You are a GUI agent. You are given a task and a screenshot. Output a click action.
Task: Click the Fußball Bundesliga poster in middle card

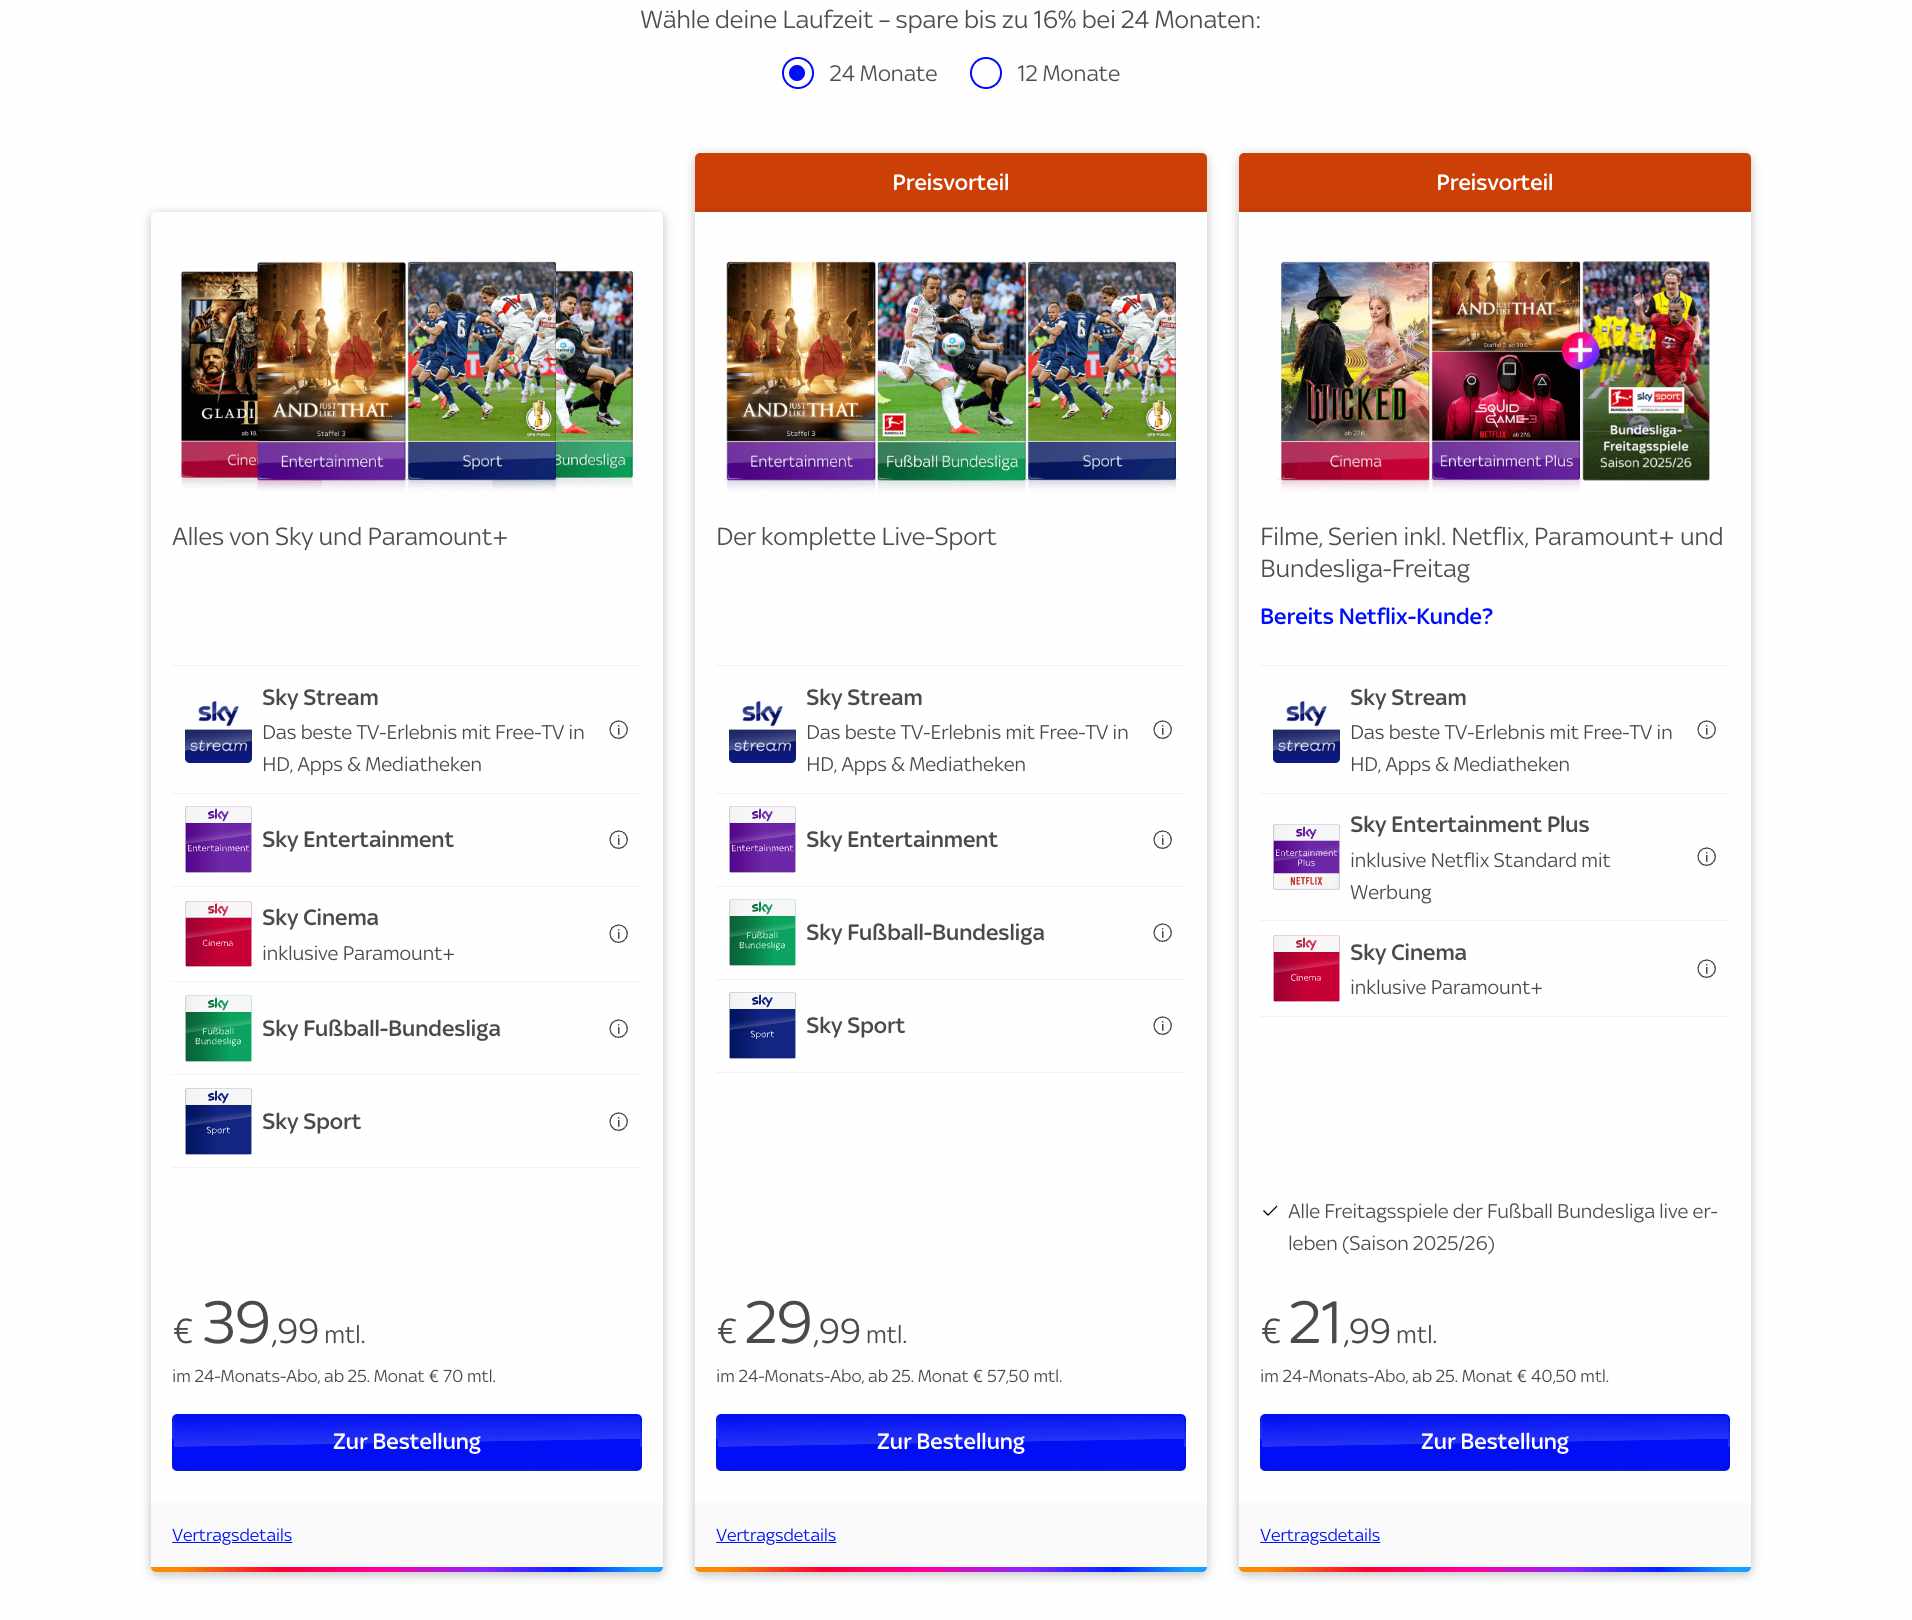pos(951,370)
